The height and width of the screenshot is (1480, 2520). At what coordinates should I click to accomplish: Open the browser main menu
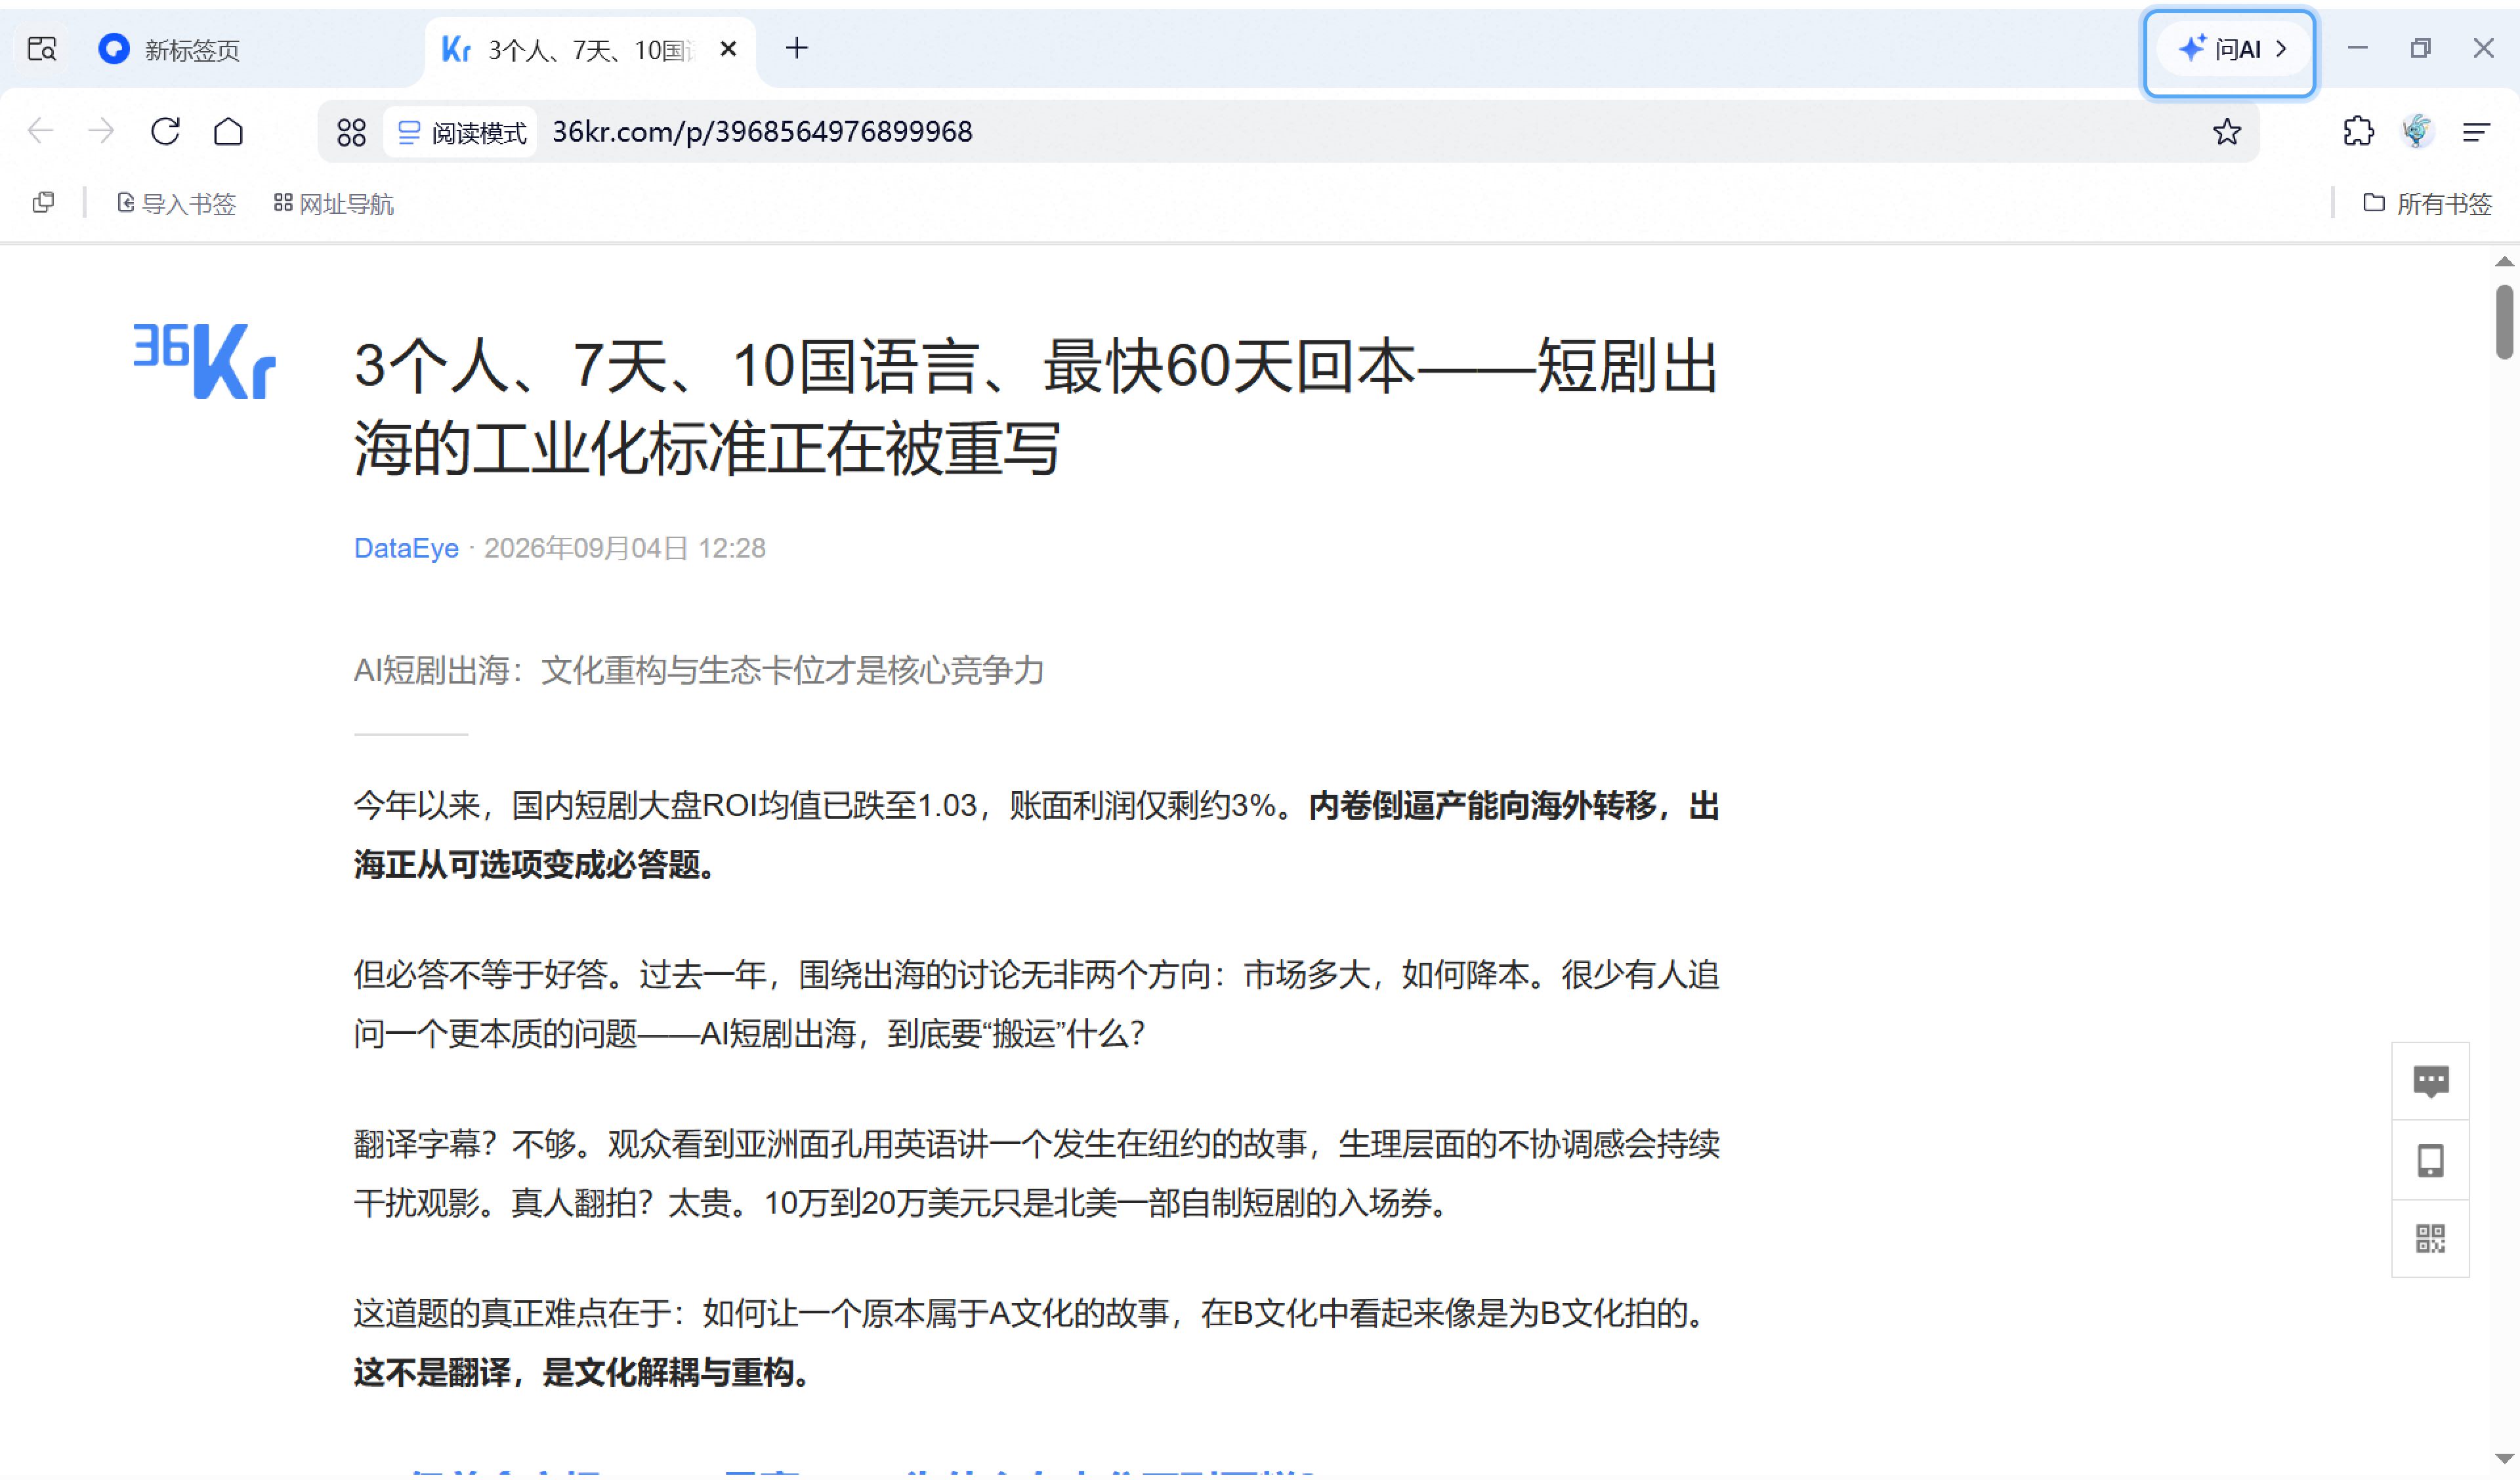(2476, 131)
